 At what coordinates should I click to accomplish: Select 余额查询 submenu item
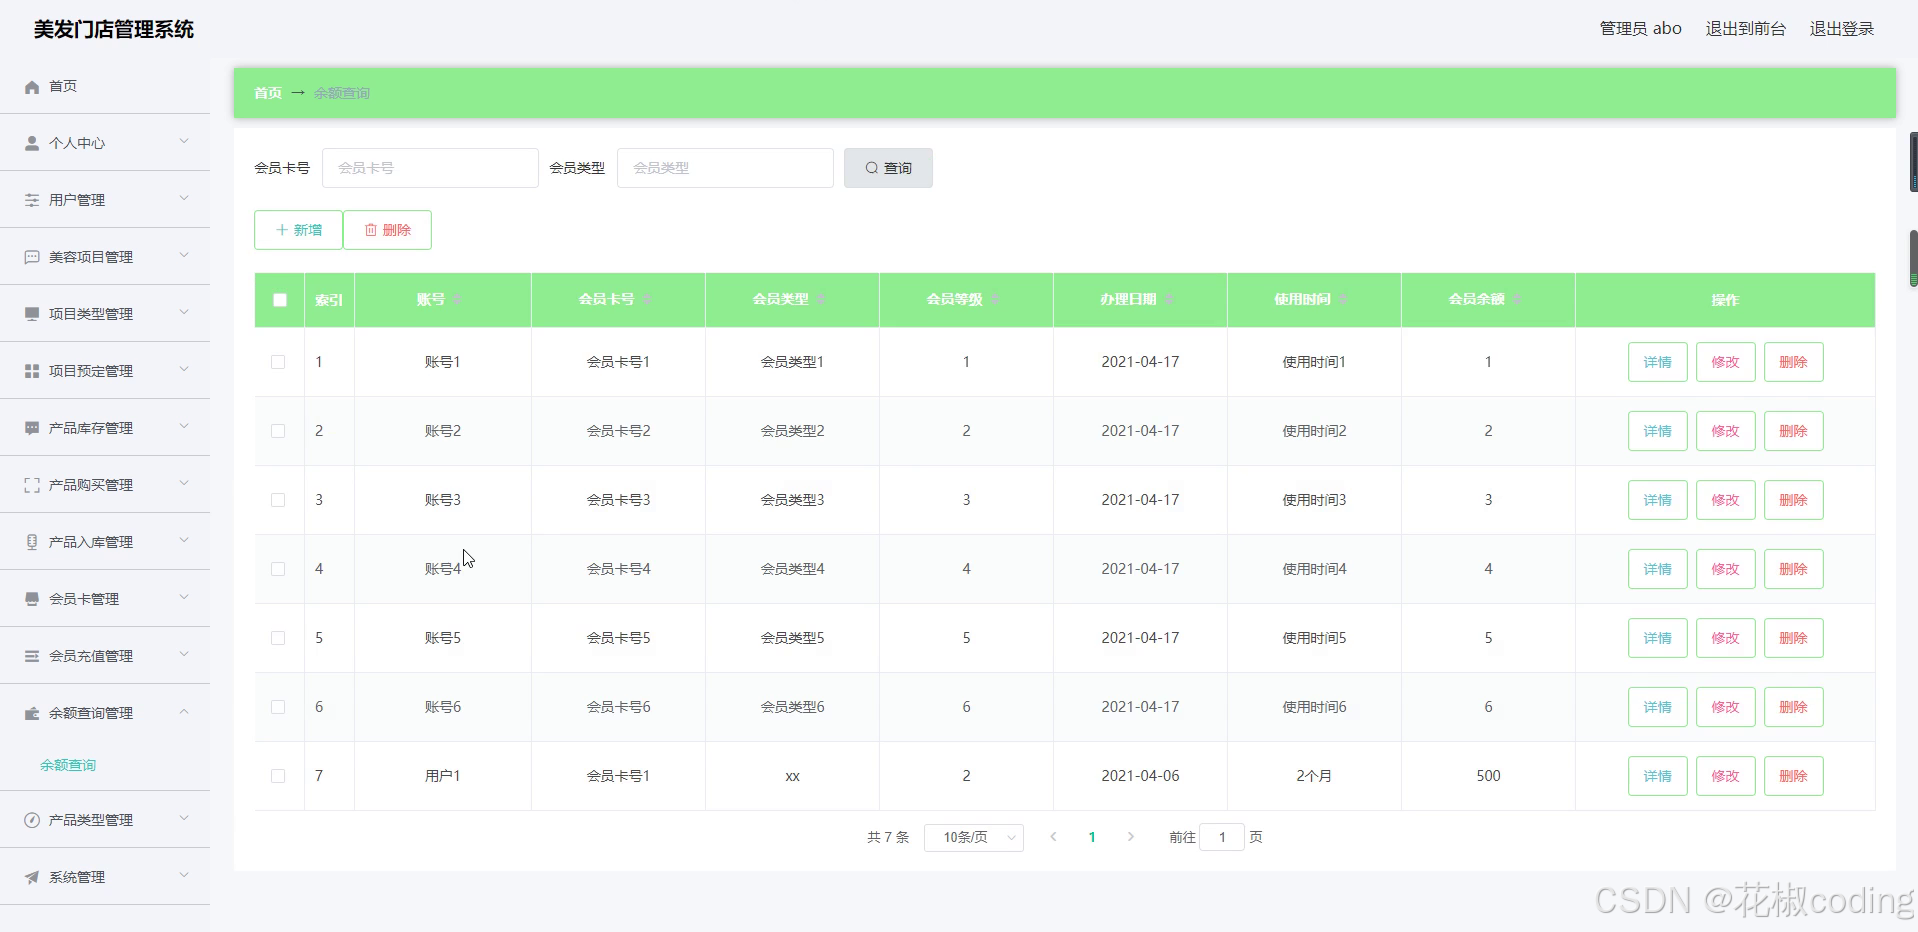[x=68, y=765]
